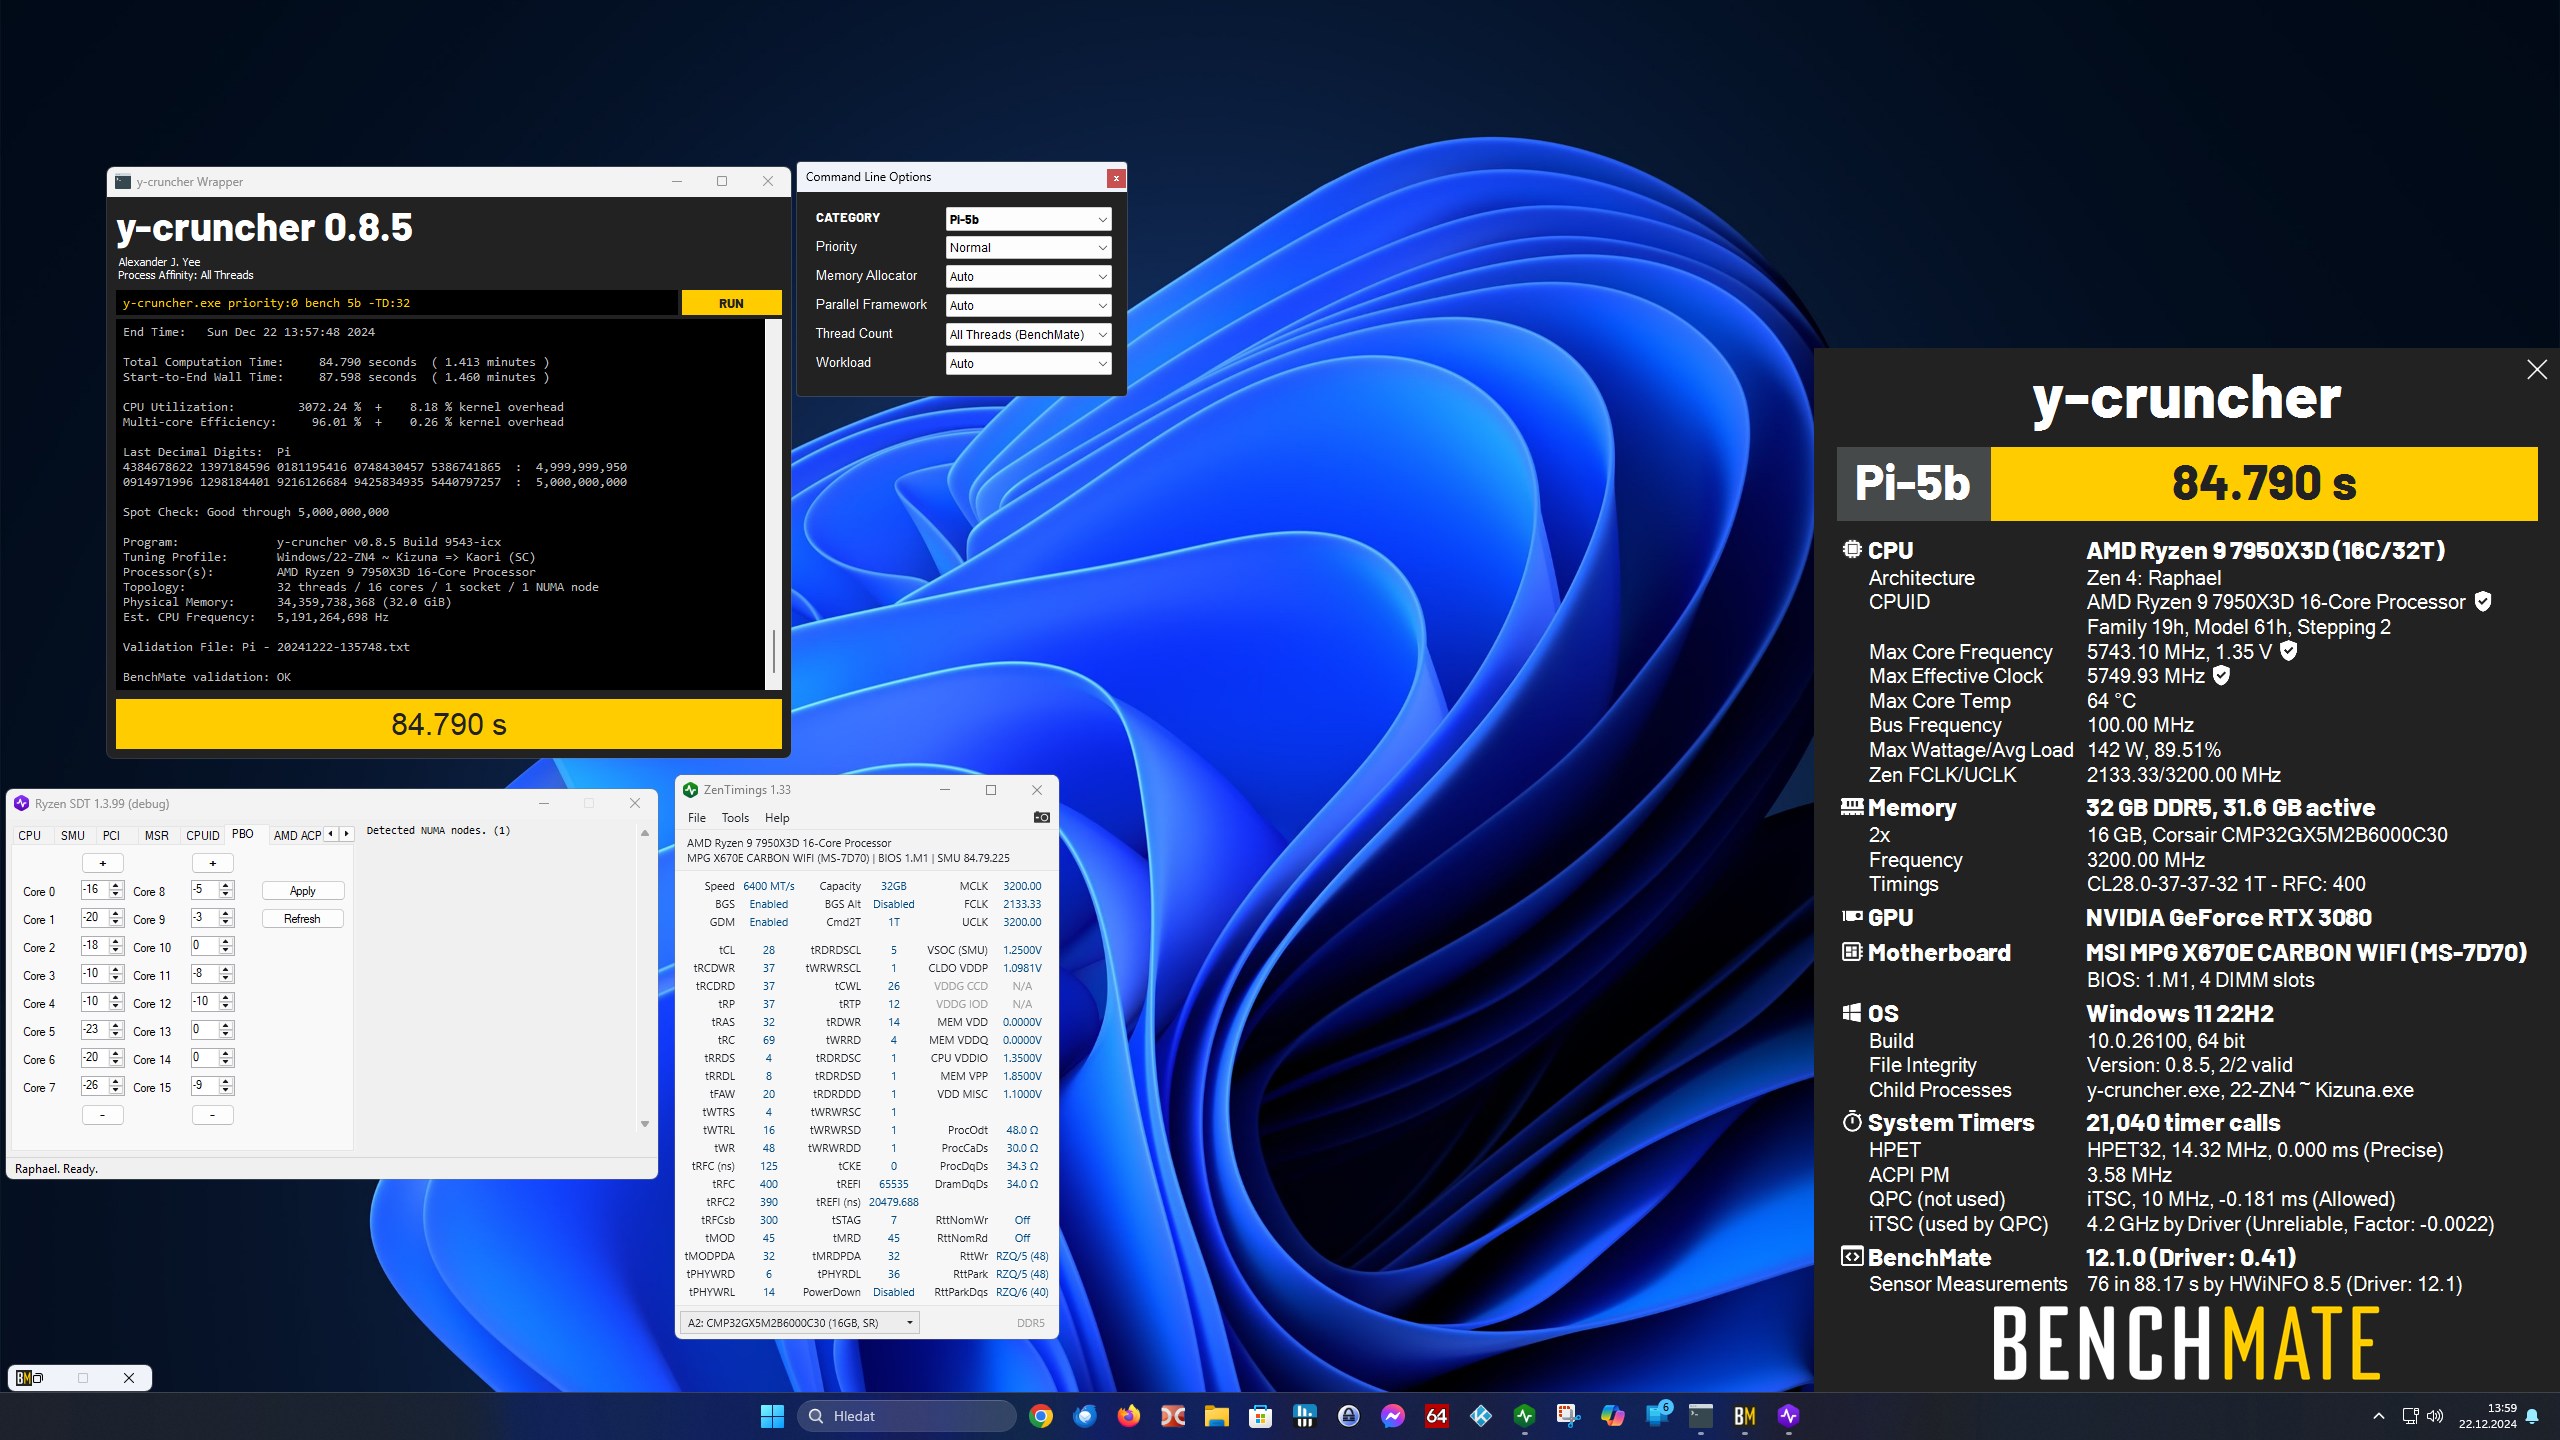Open Microsoft Store taskbar icon

point(1260,1416)
